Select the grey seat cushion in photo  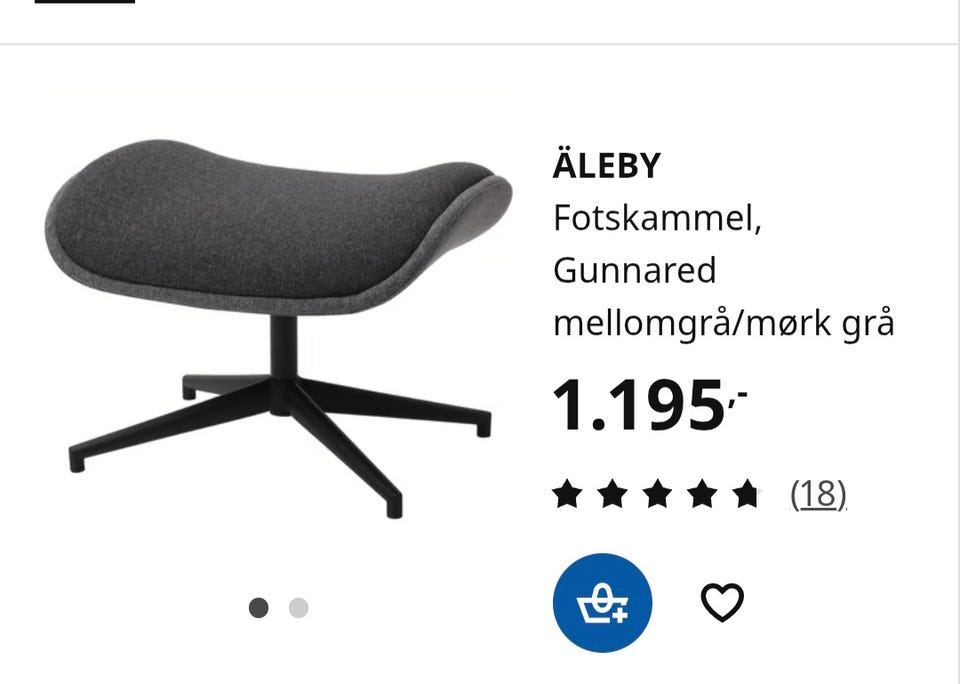(x=279, y=228)
